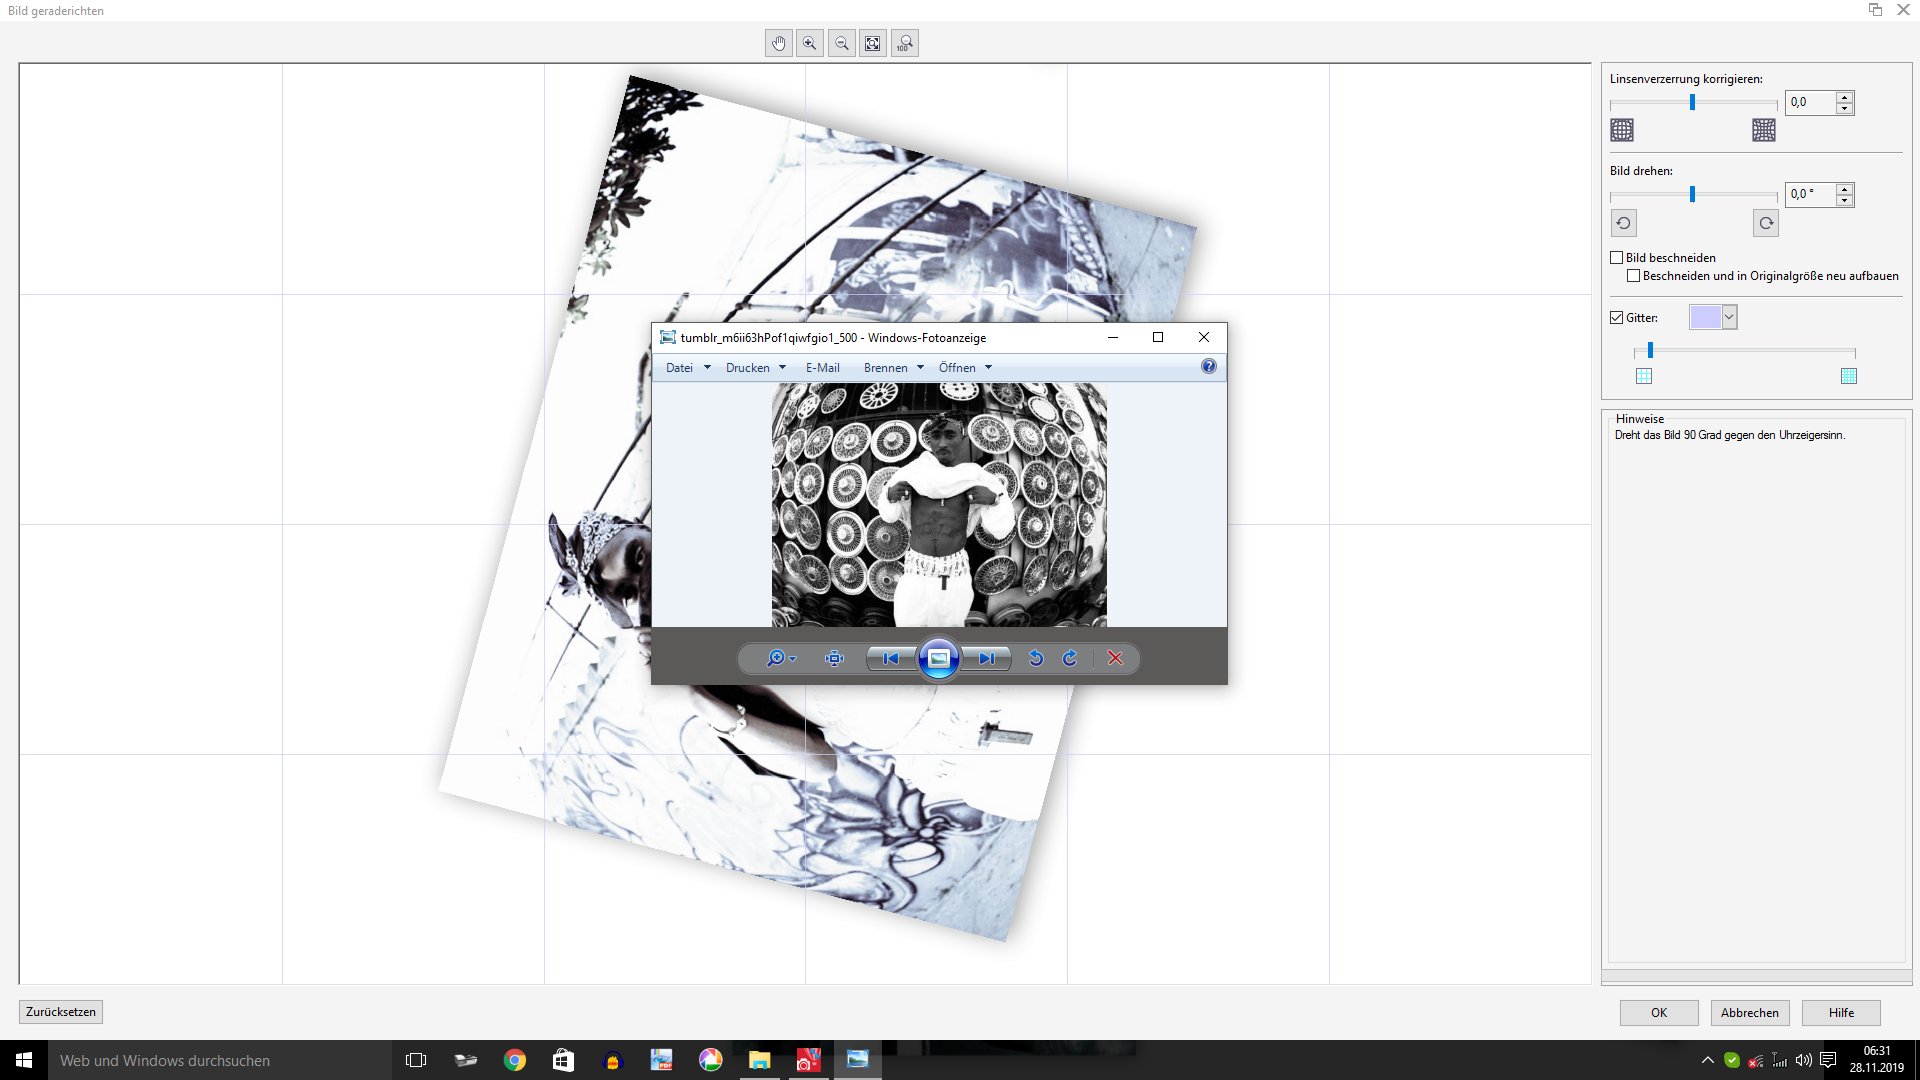Screen dimensions: 1920x1080
Task: Open File Explorer from taskbar
Action: [x=760, y=1060]
